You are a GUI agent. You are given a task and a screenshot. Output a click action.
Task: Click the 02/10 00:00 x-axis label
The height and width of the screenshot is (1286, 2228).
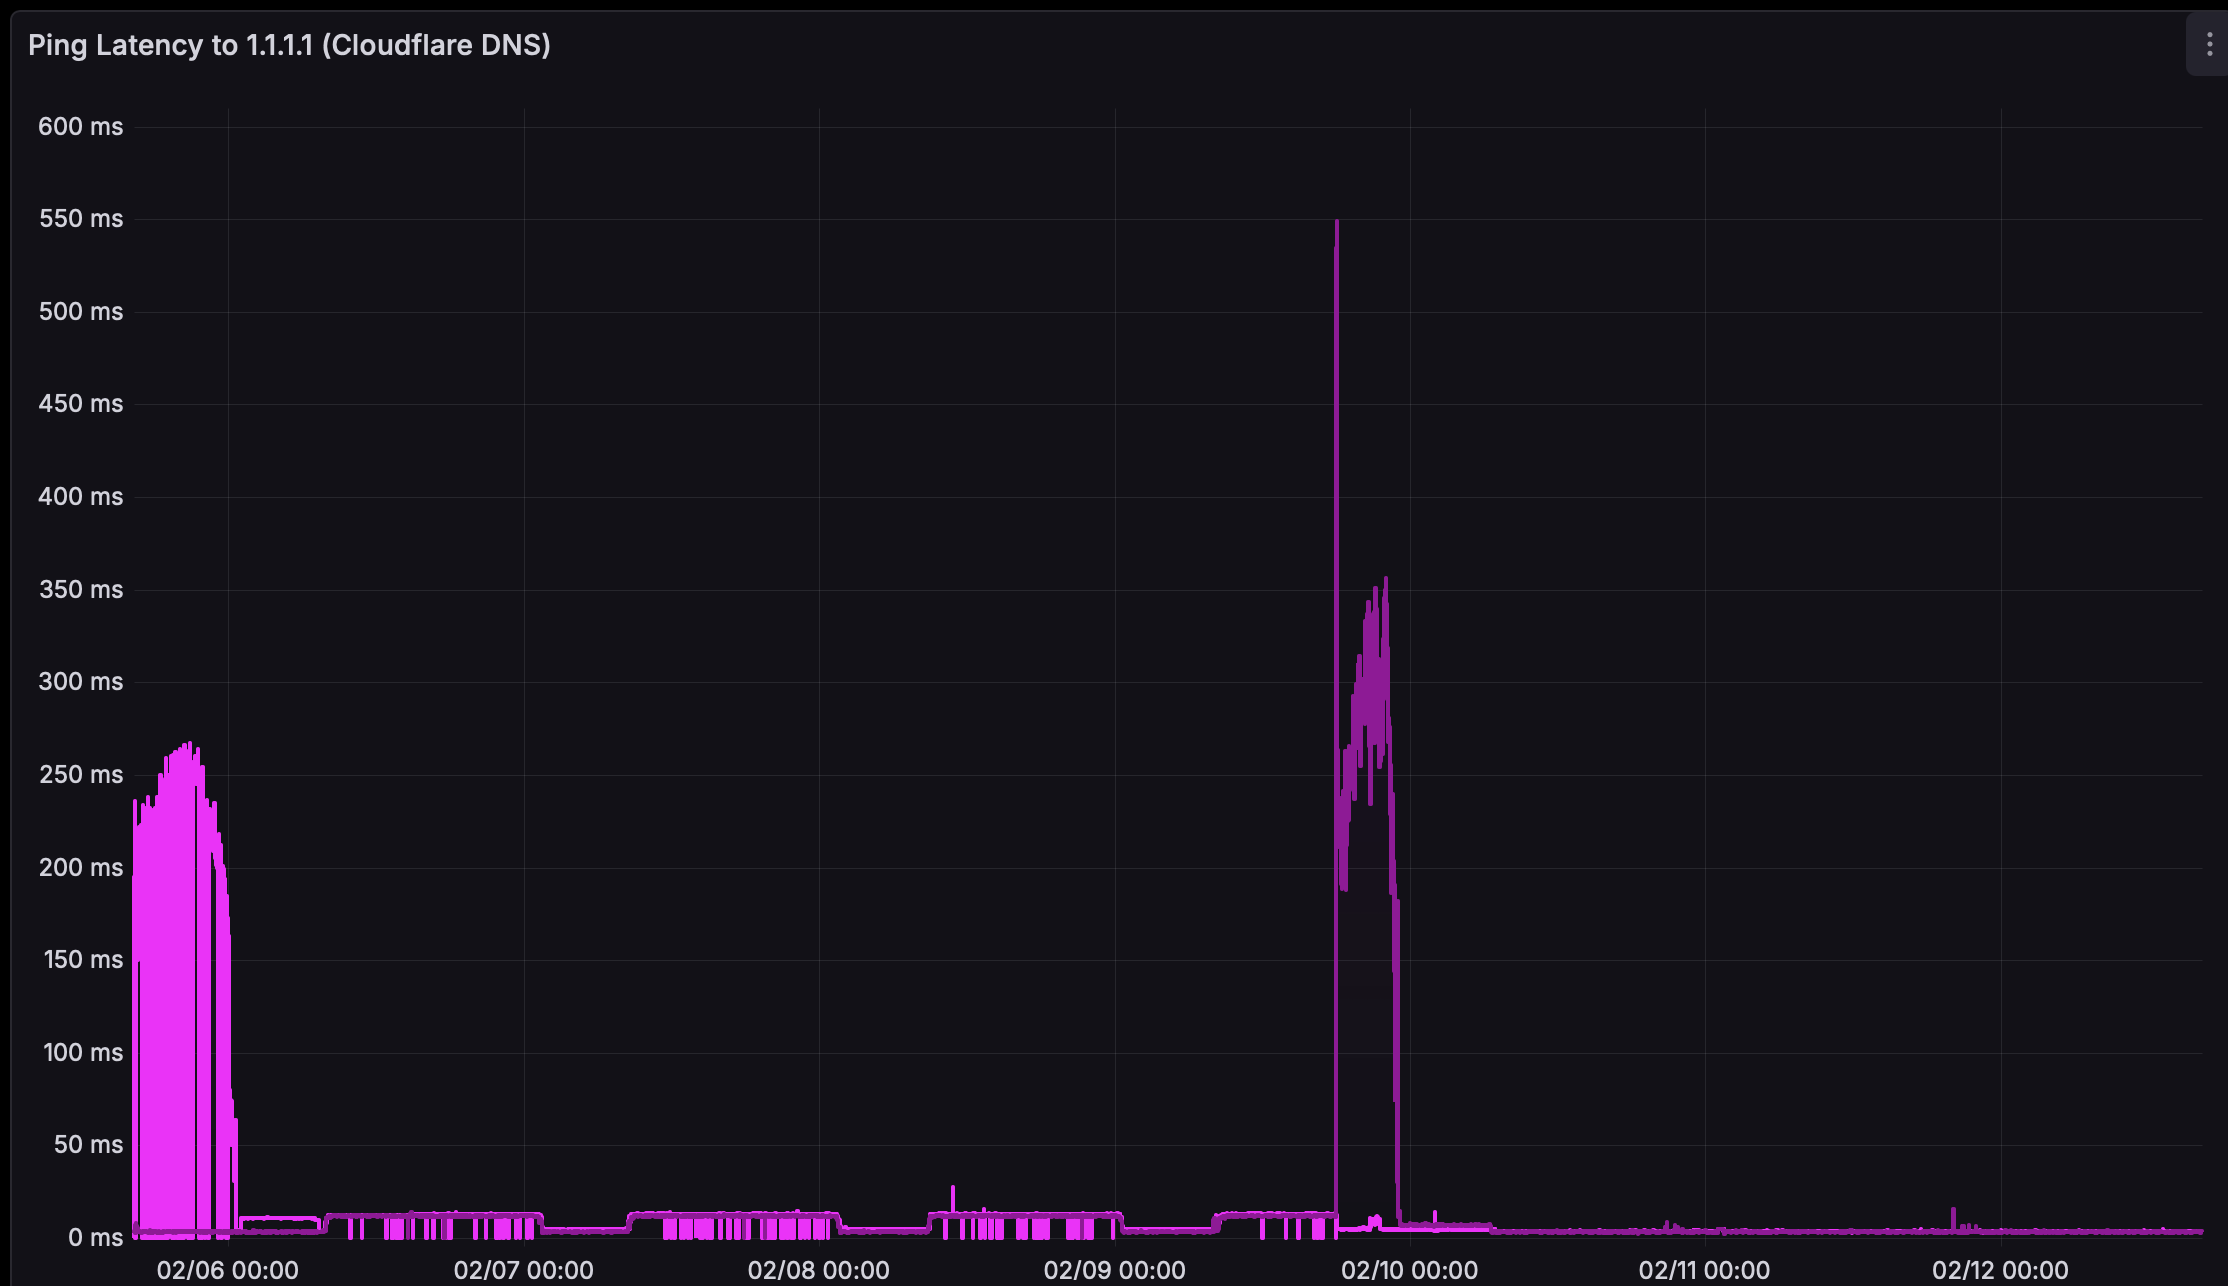point(1409,1270)
